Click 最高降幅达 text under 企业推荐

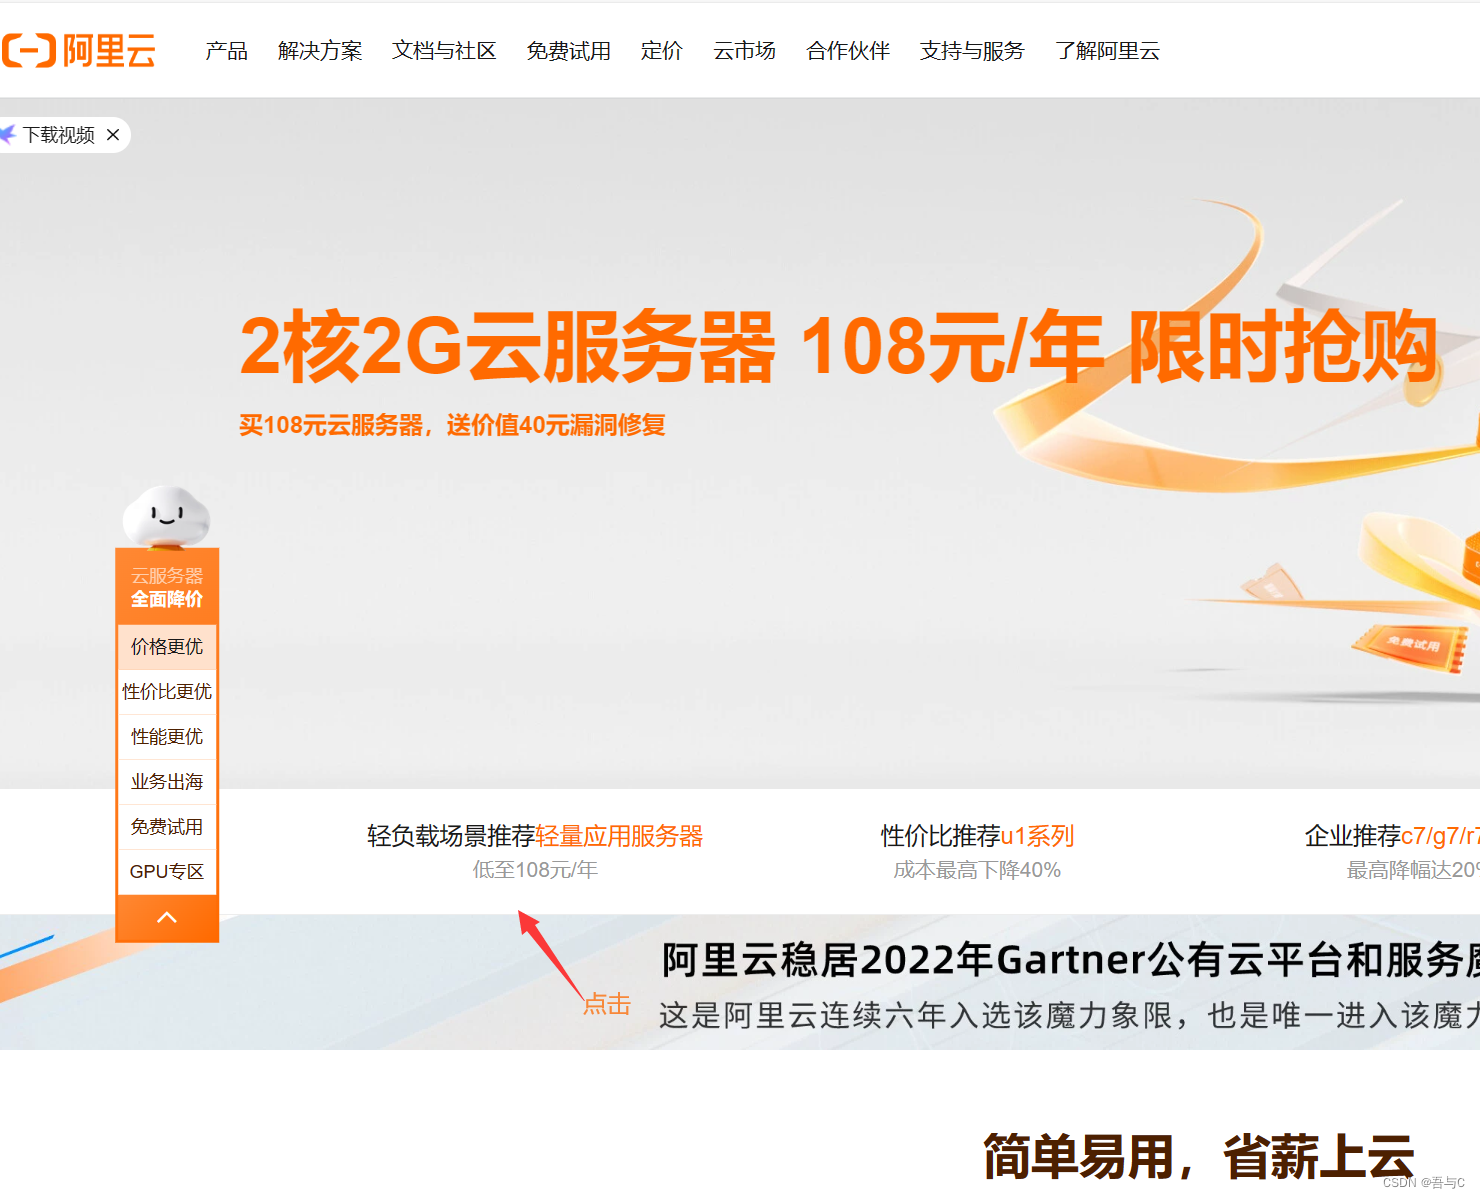click(x=1412, y=870)
